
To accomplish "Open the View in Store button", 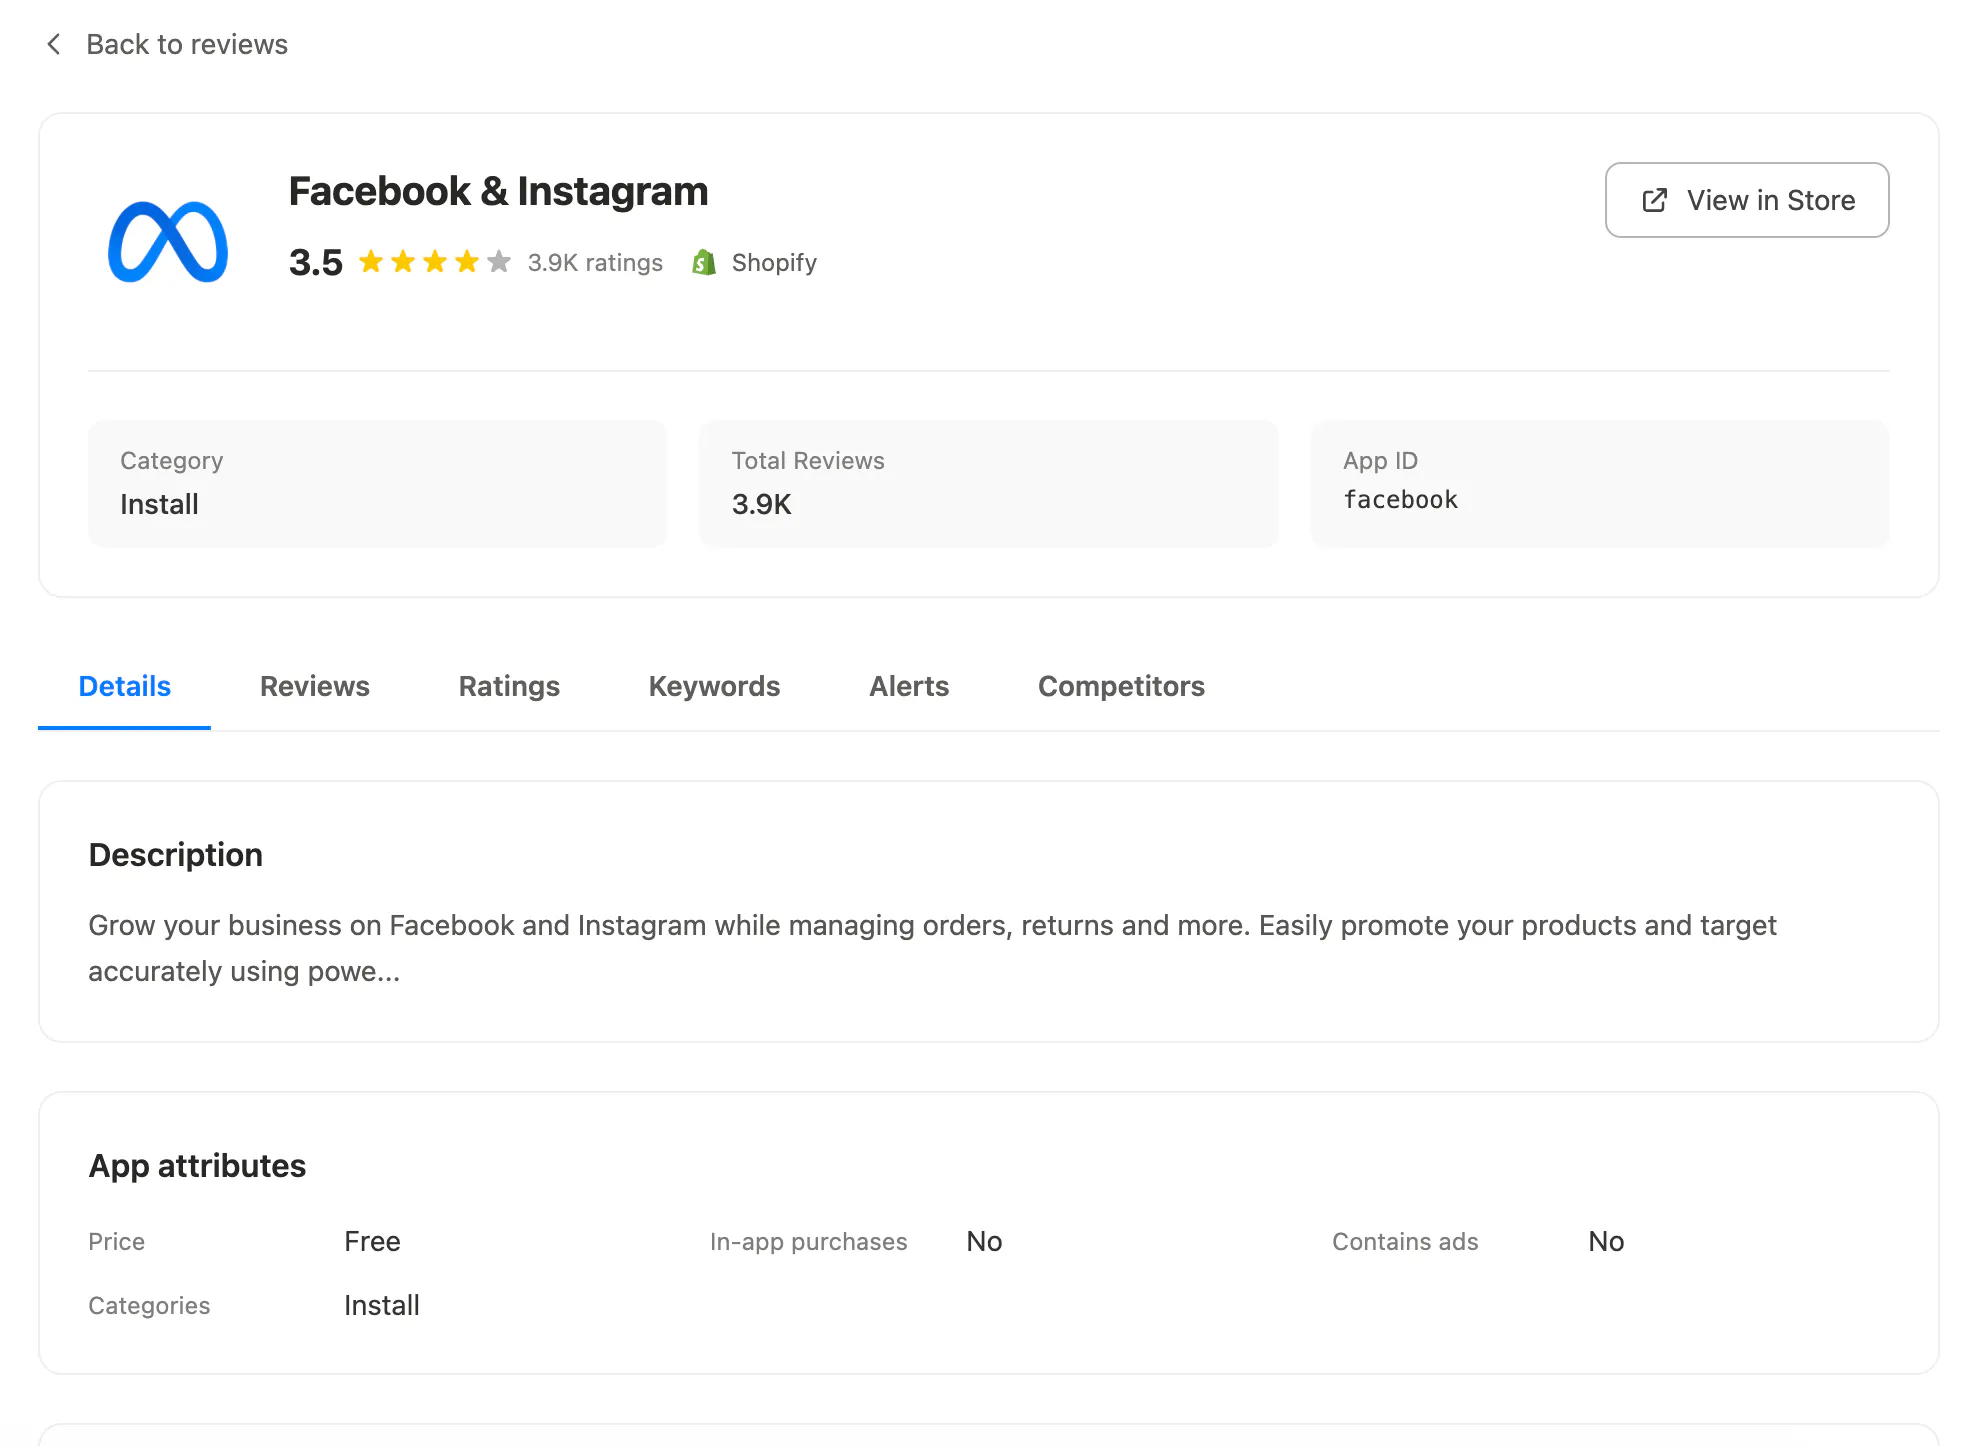I will (1747, 200).
